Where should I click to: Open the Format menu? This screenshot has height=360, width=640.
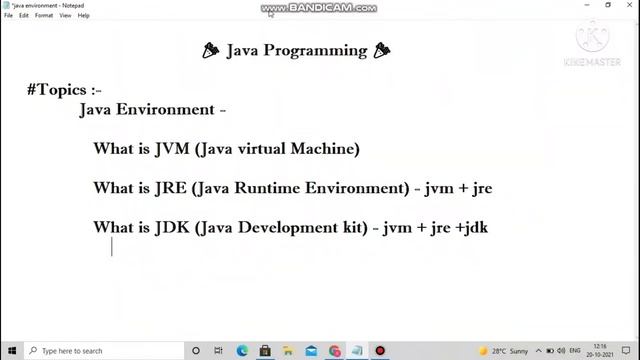pos(44,16)
